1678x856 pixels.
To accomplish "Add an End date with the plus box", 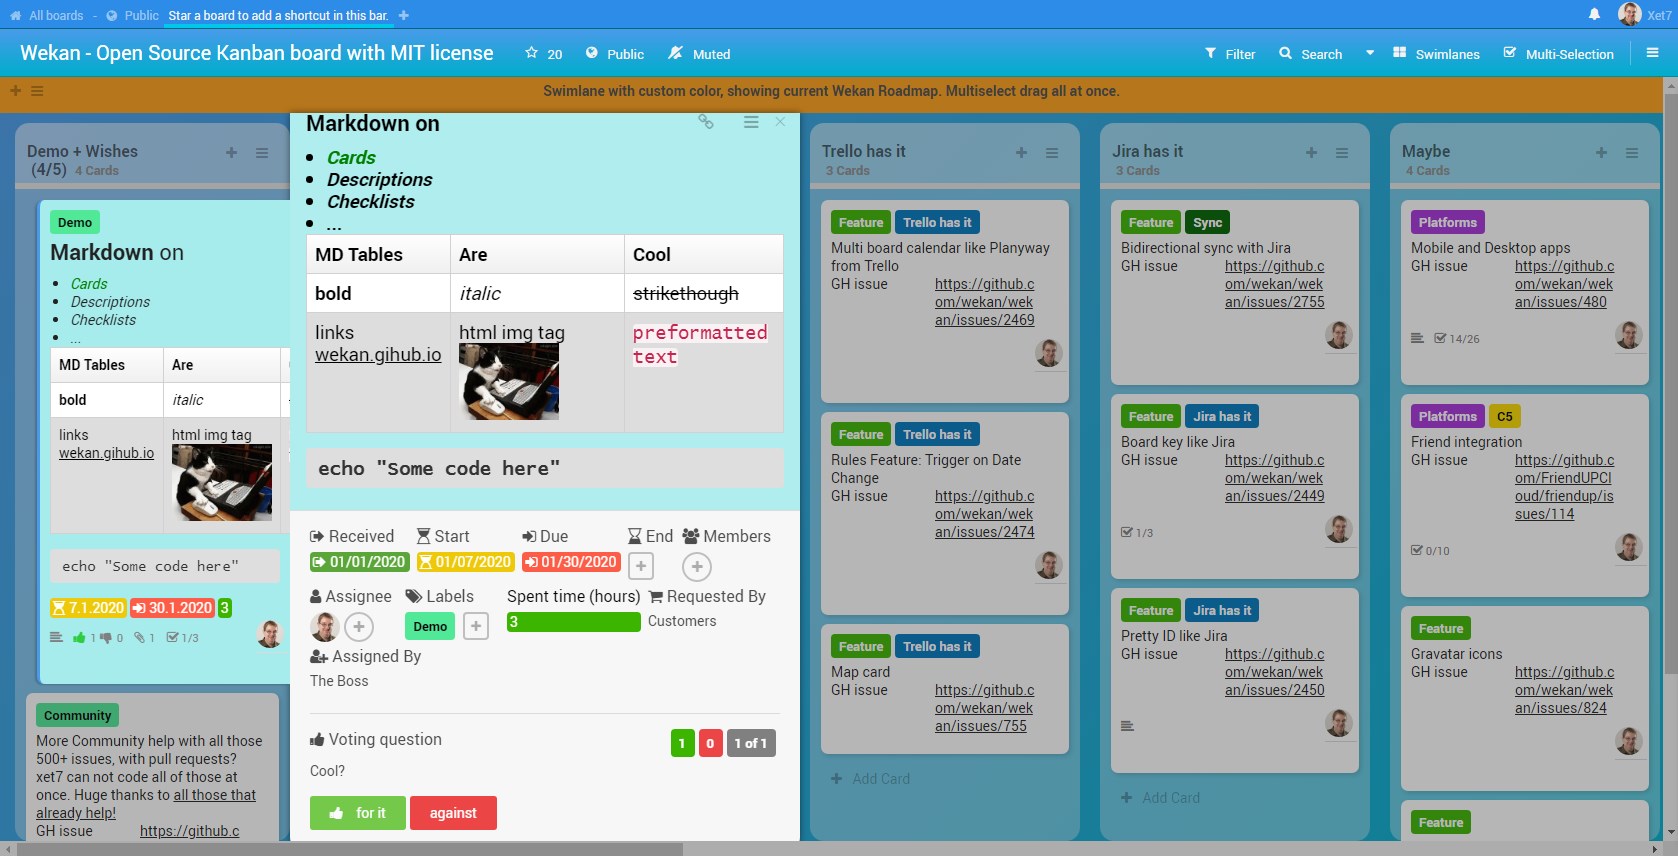I will pyautogui.click(x=641, y=567).
